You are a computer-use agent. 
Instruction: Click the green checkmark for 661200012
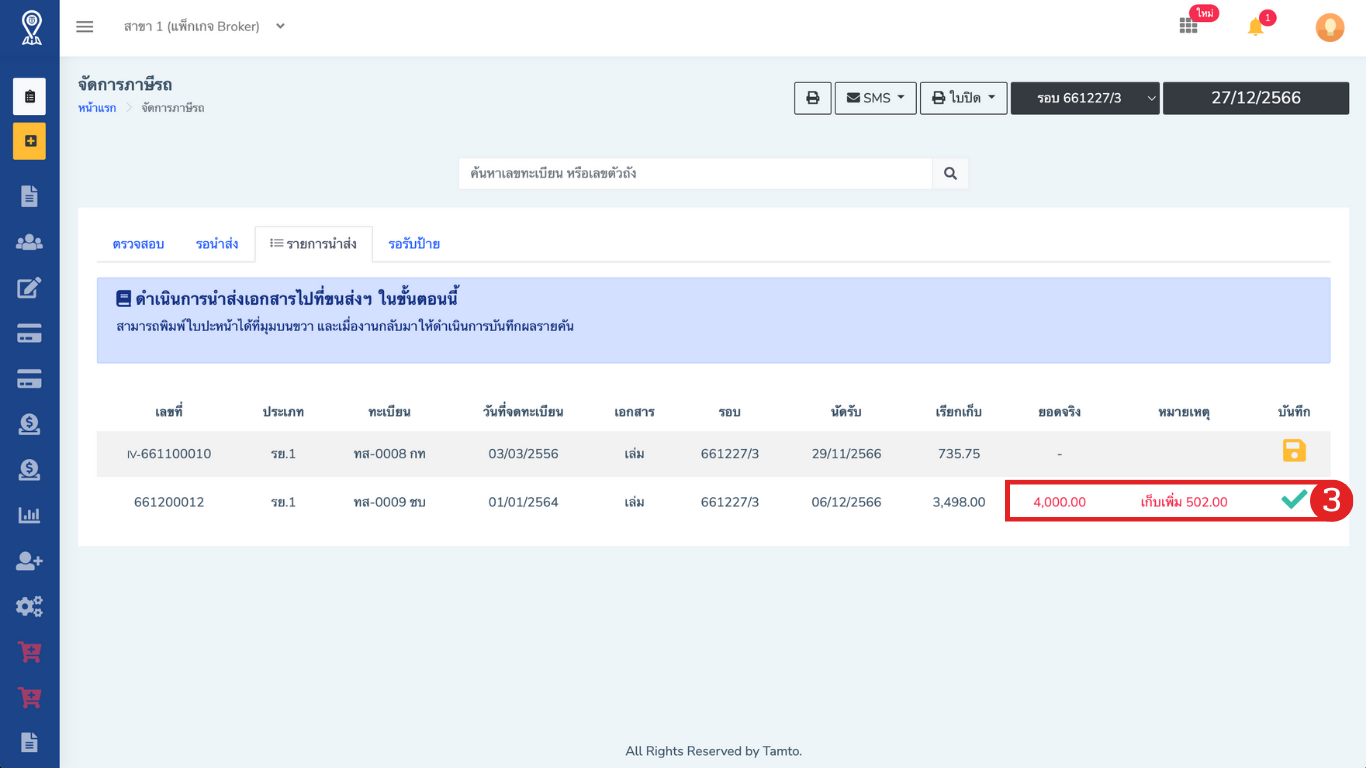(1294, 500)
